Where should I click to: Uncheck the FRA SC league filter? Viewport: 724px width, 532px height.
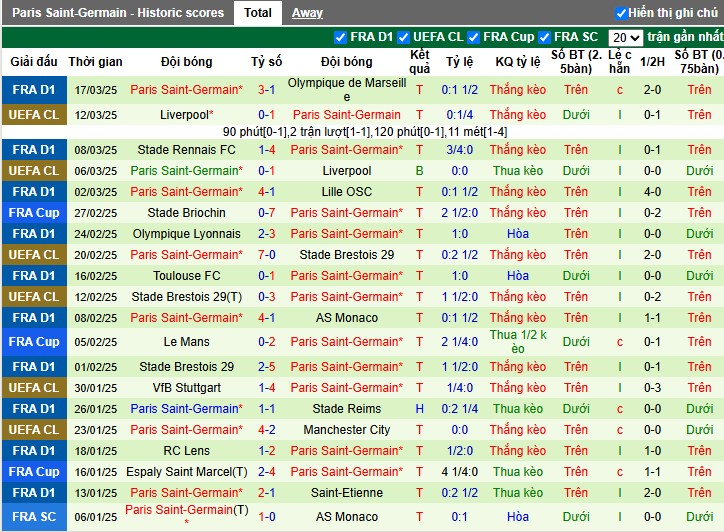point(544,37)
